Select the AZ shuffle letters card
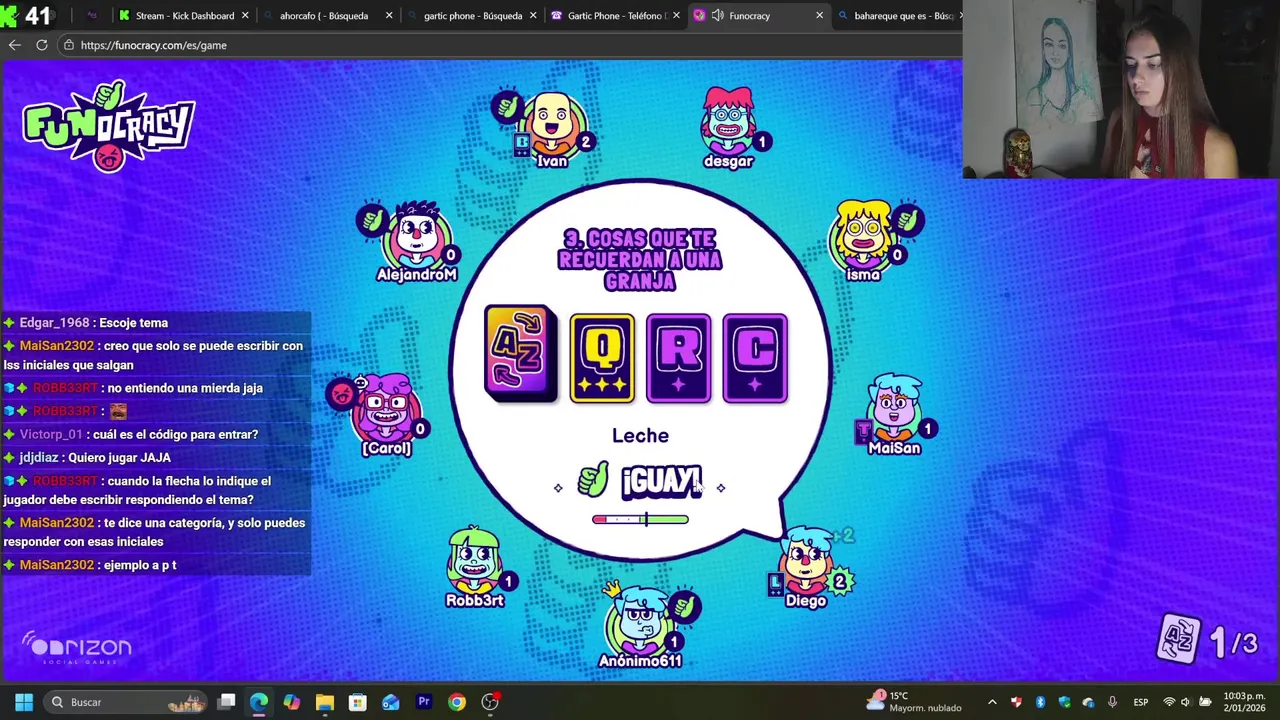1280x720 pixels. coord(520,353)
